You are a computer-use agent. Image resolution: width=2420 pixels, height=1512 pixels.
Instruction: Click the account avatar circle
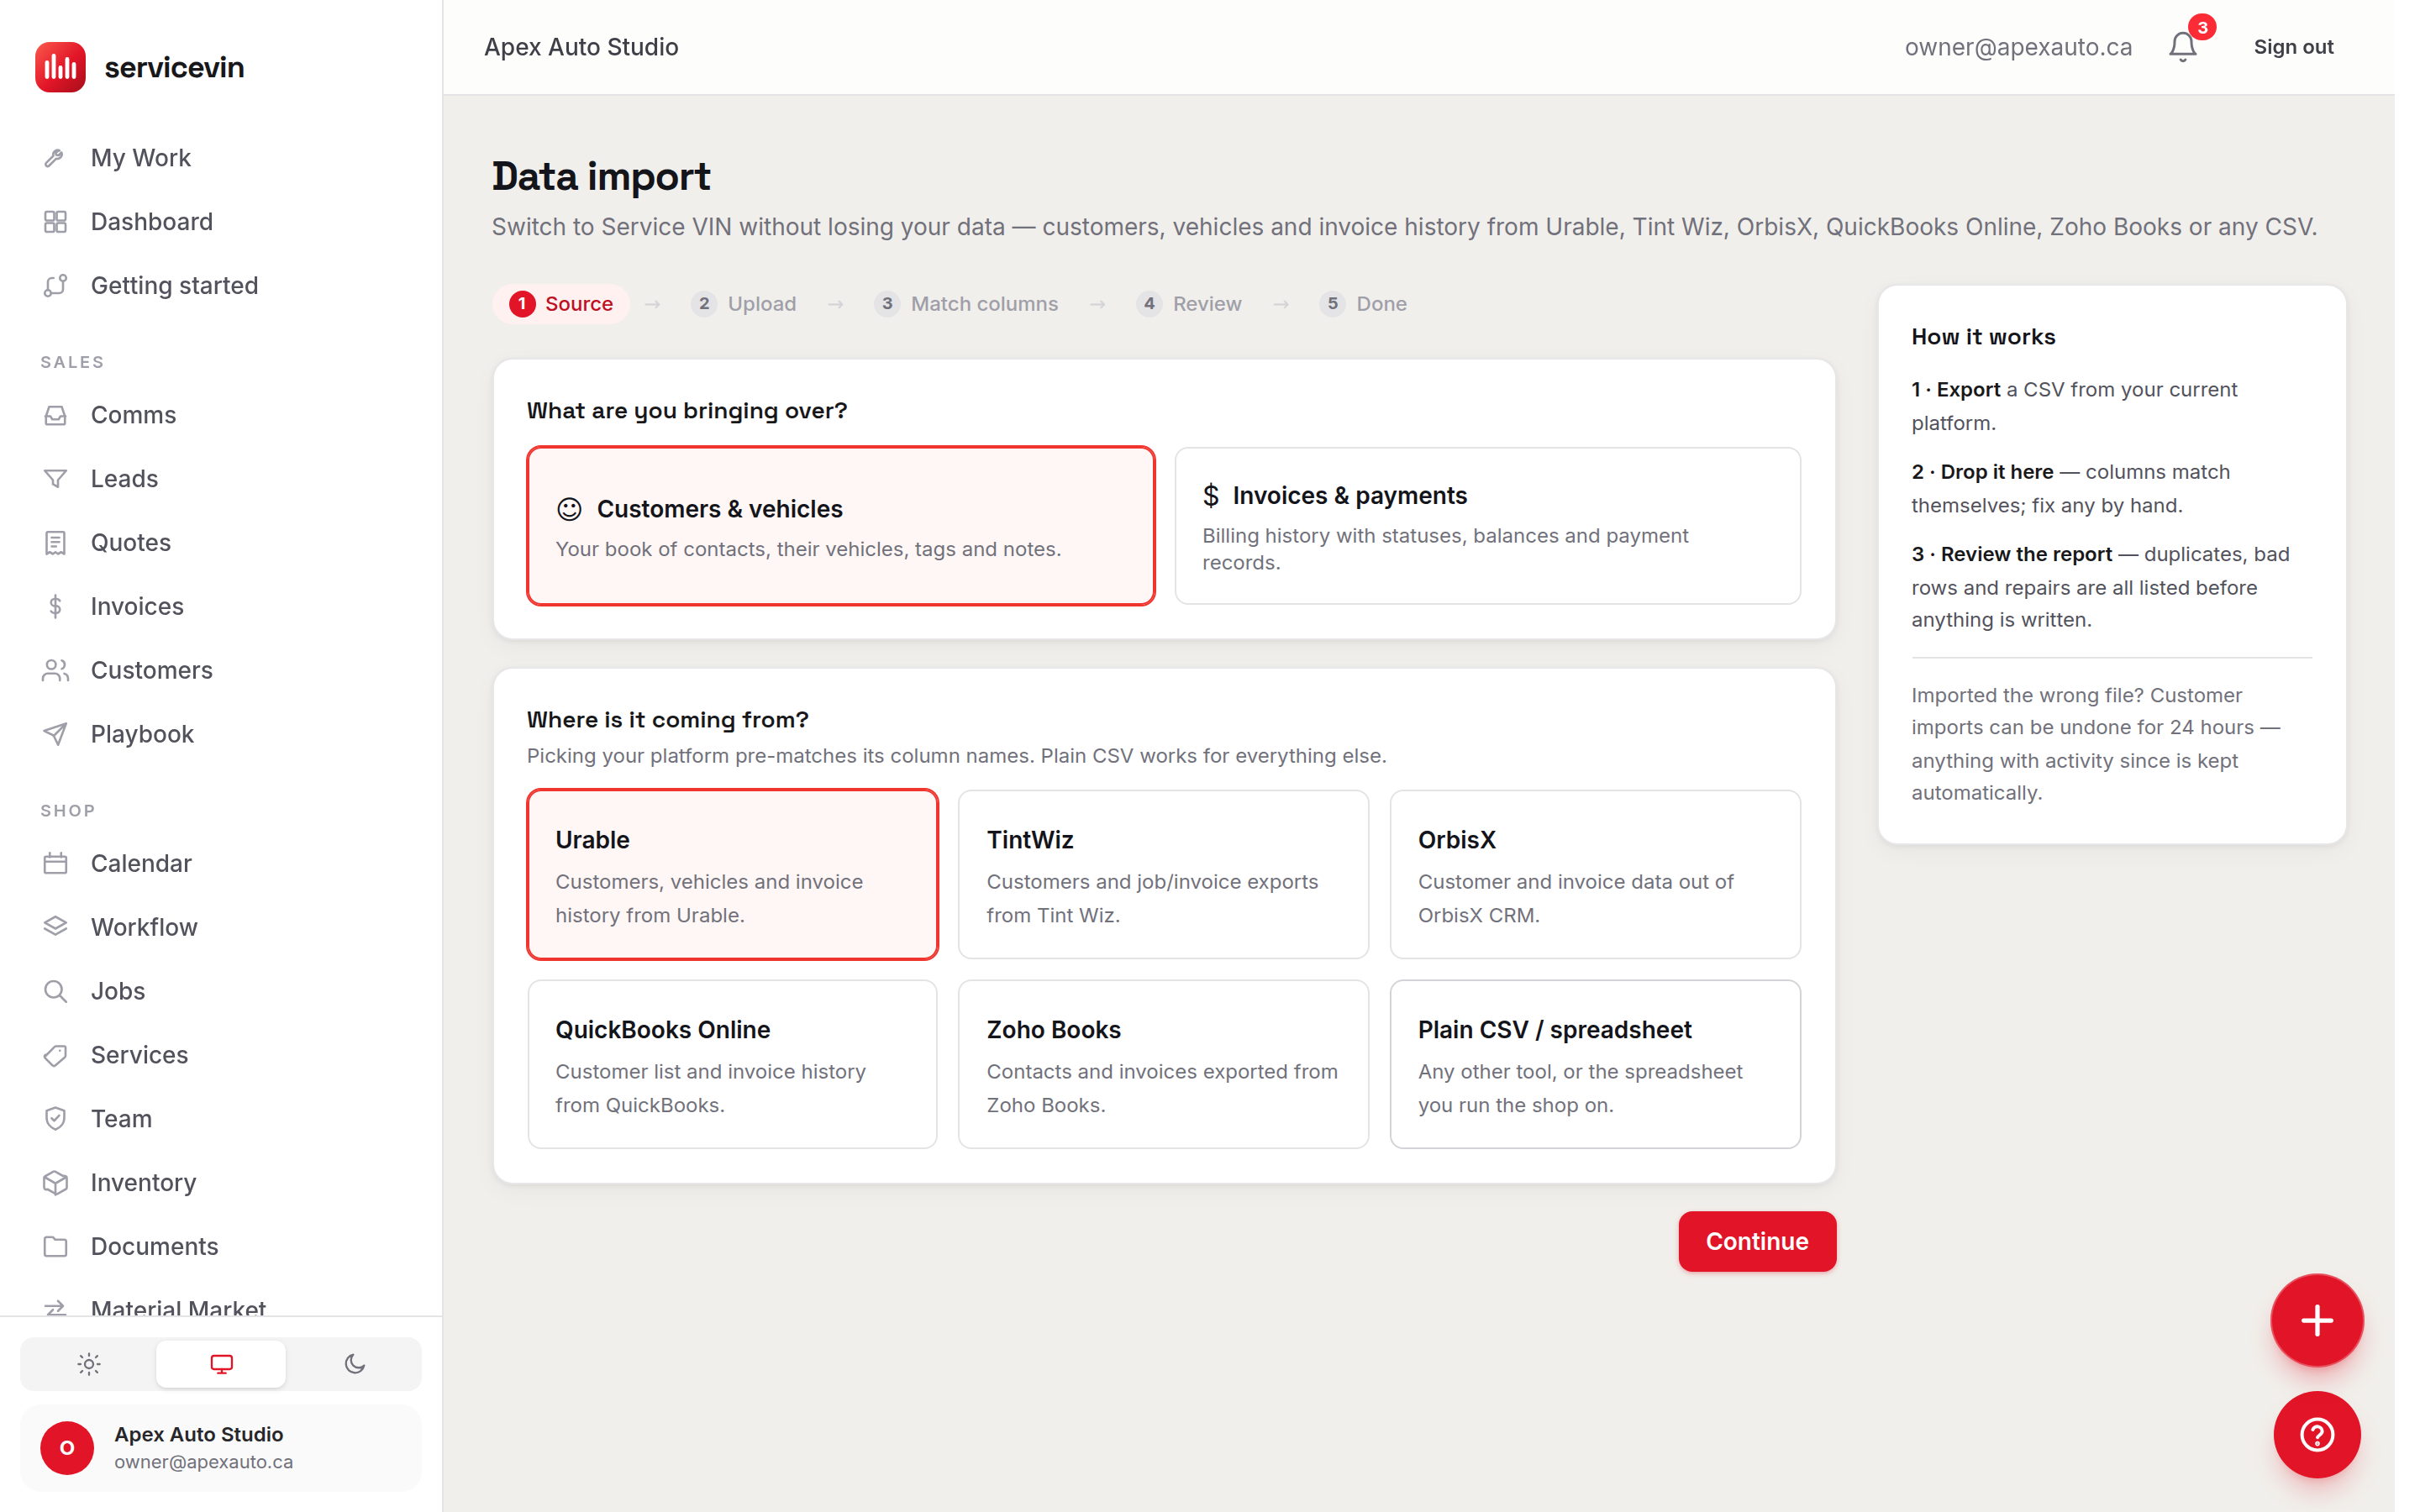point(67,1448)
